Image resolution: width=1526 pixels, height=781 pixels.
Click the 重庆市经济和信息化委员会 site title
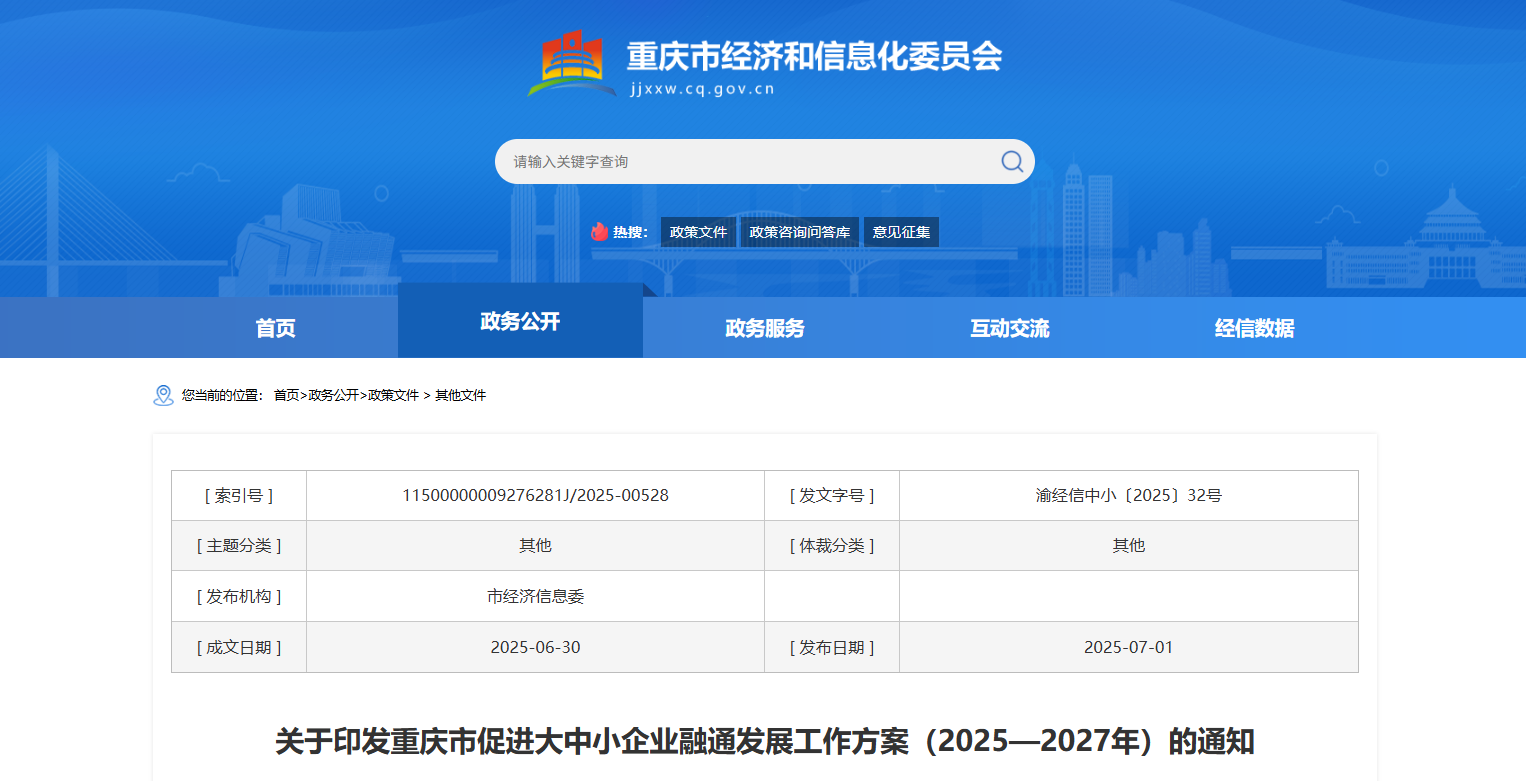814,56
